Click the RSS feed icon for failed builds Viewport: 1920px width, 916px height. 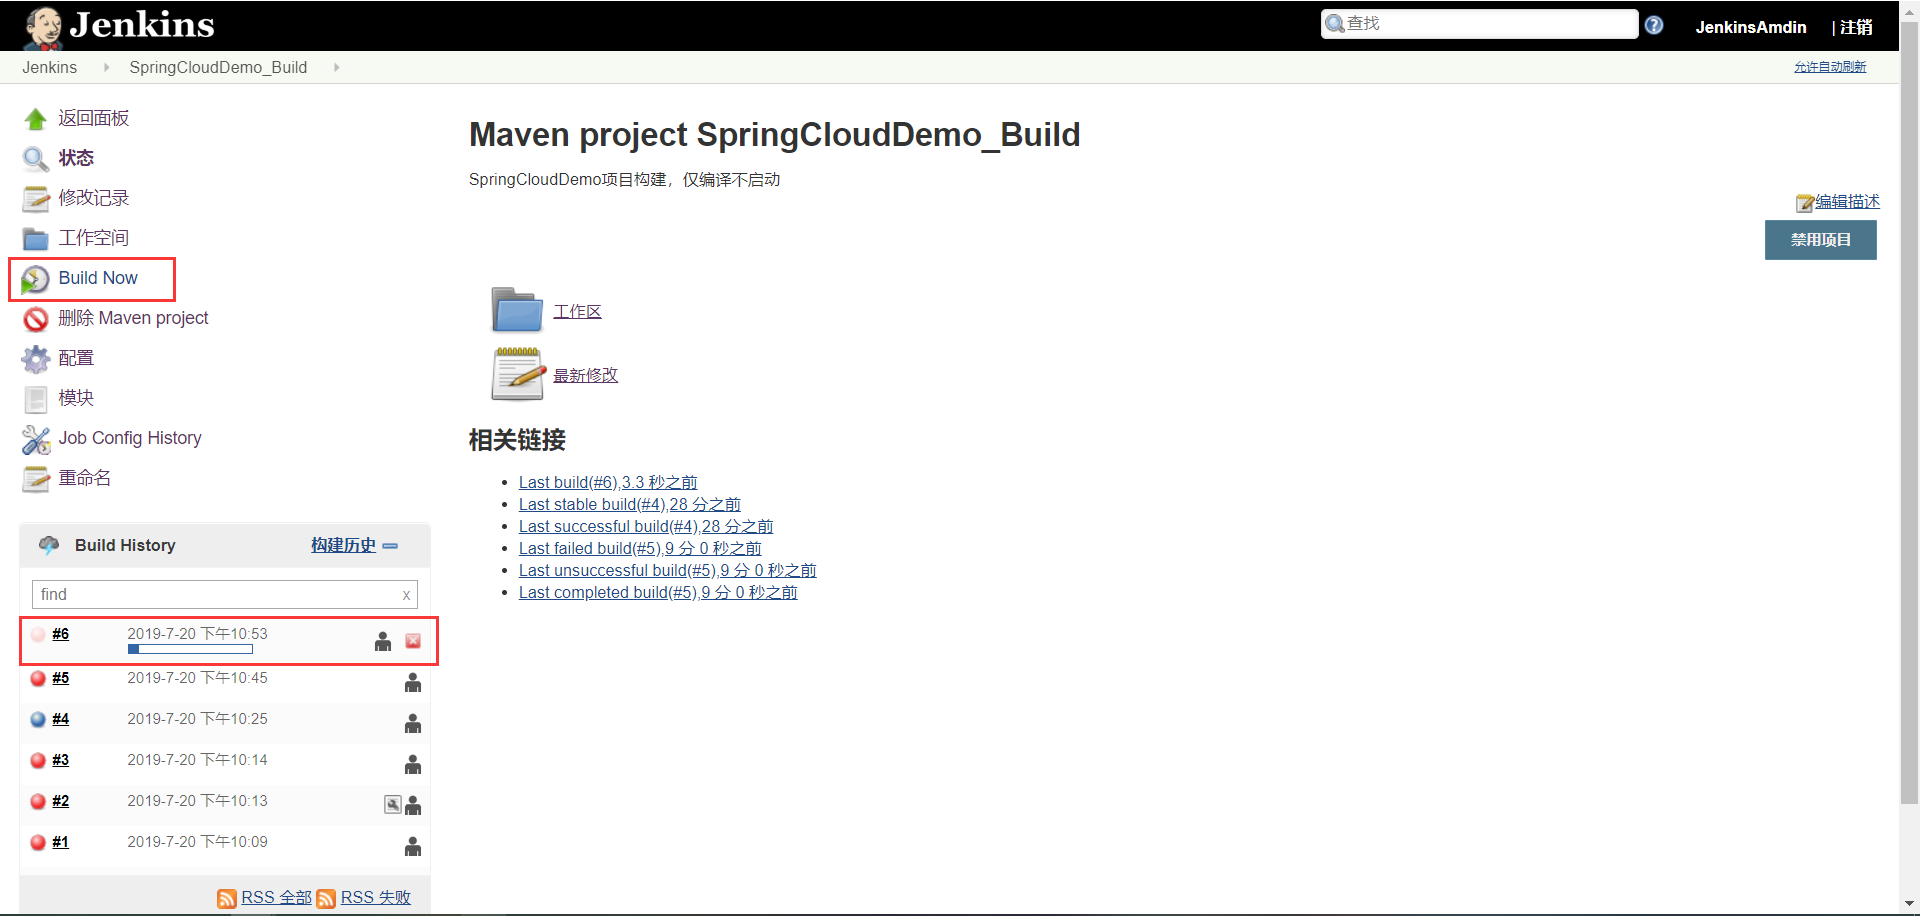pyautogui.click(x=326, y=898)
